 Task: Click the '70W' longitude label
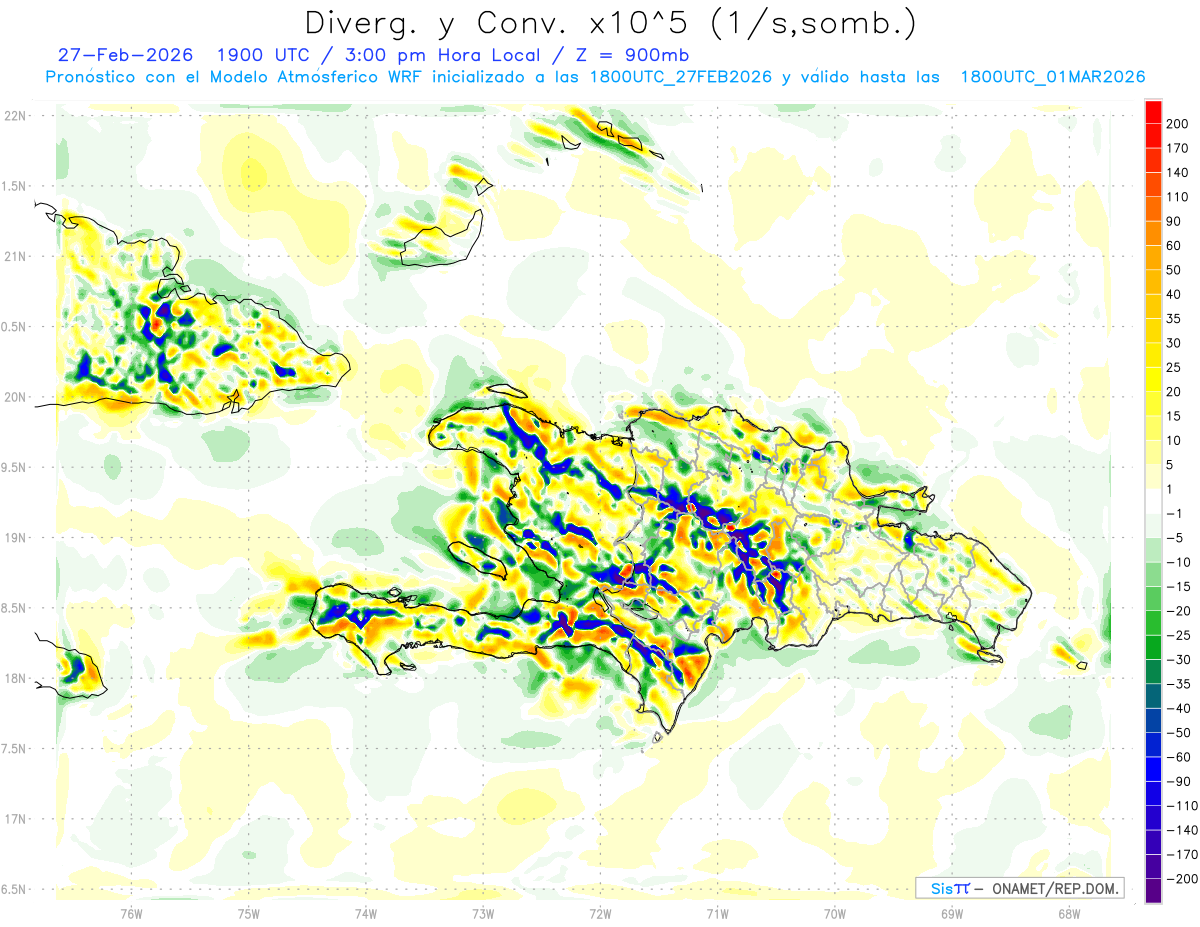[835, 914]
